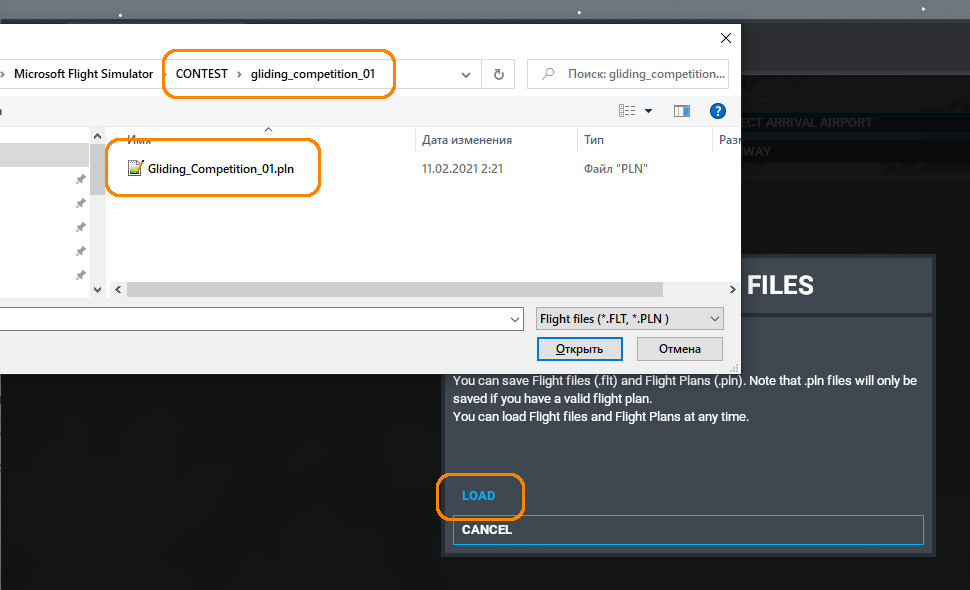The height and width of the screenshot is (590, 970).
Task: Expand the view options dropdown arrow
Action: tap(649, 111)
